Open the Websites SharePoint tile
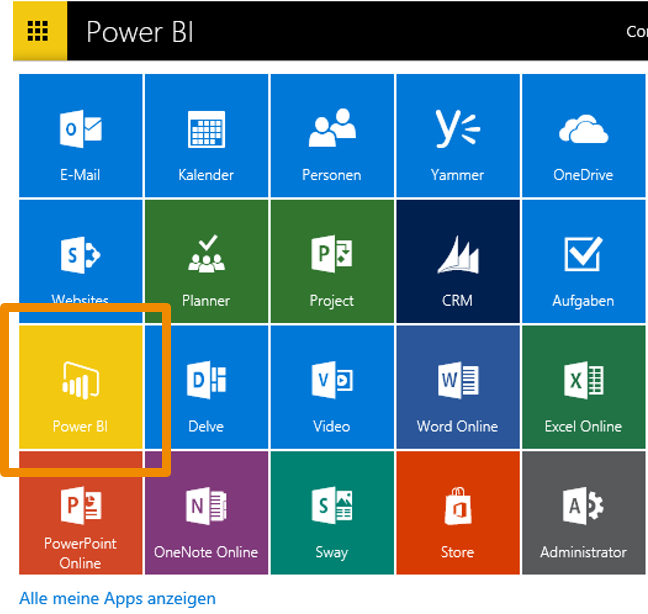This screenshot has height=614, width=648. [81, 261]
